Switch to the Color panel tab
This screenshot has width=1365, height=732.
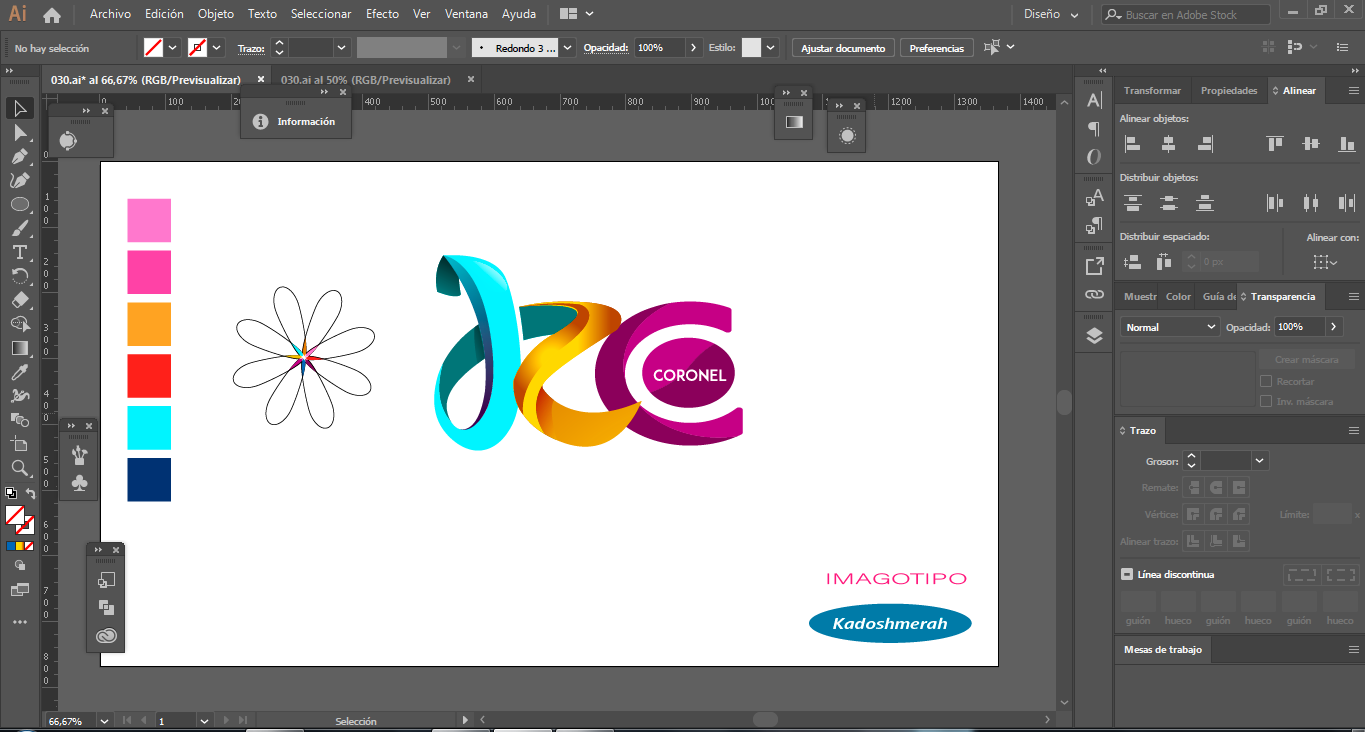tap(1179, 296)
